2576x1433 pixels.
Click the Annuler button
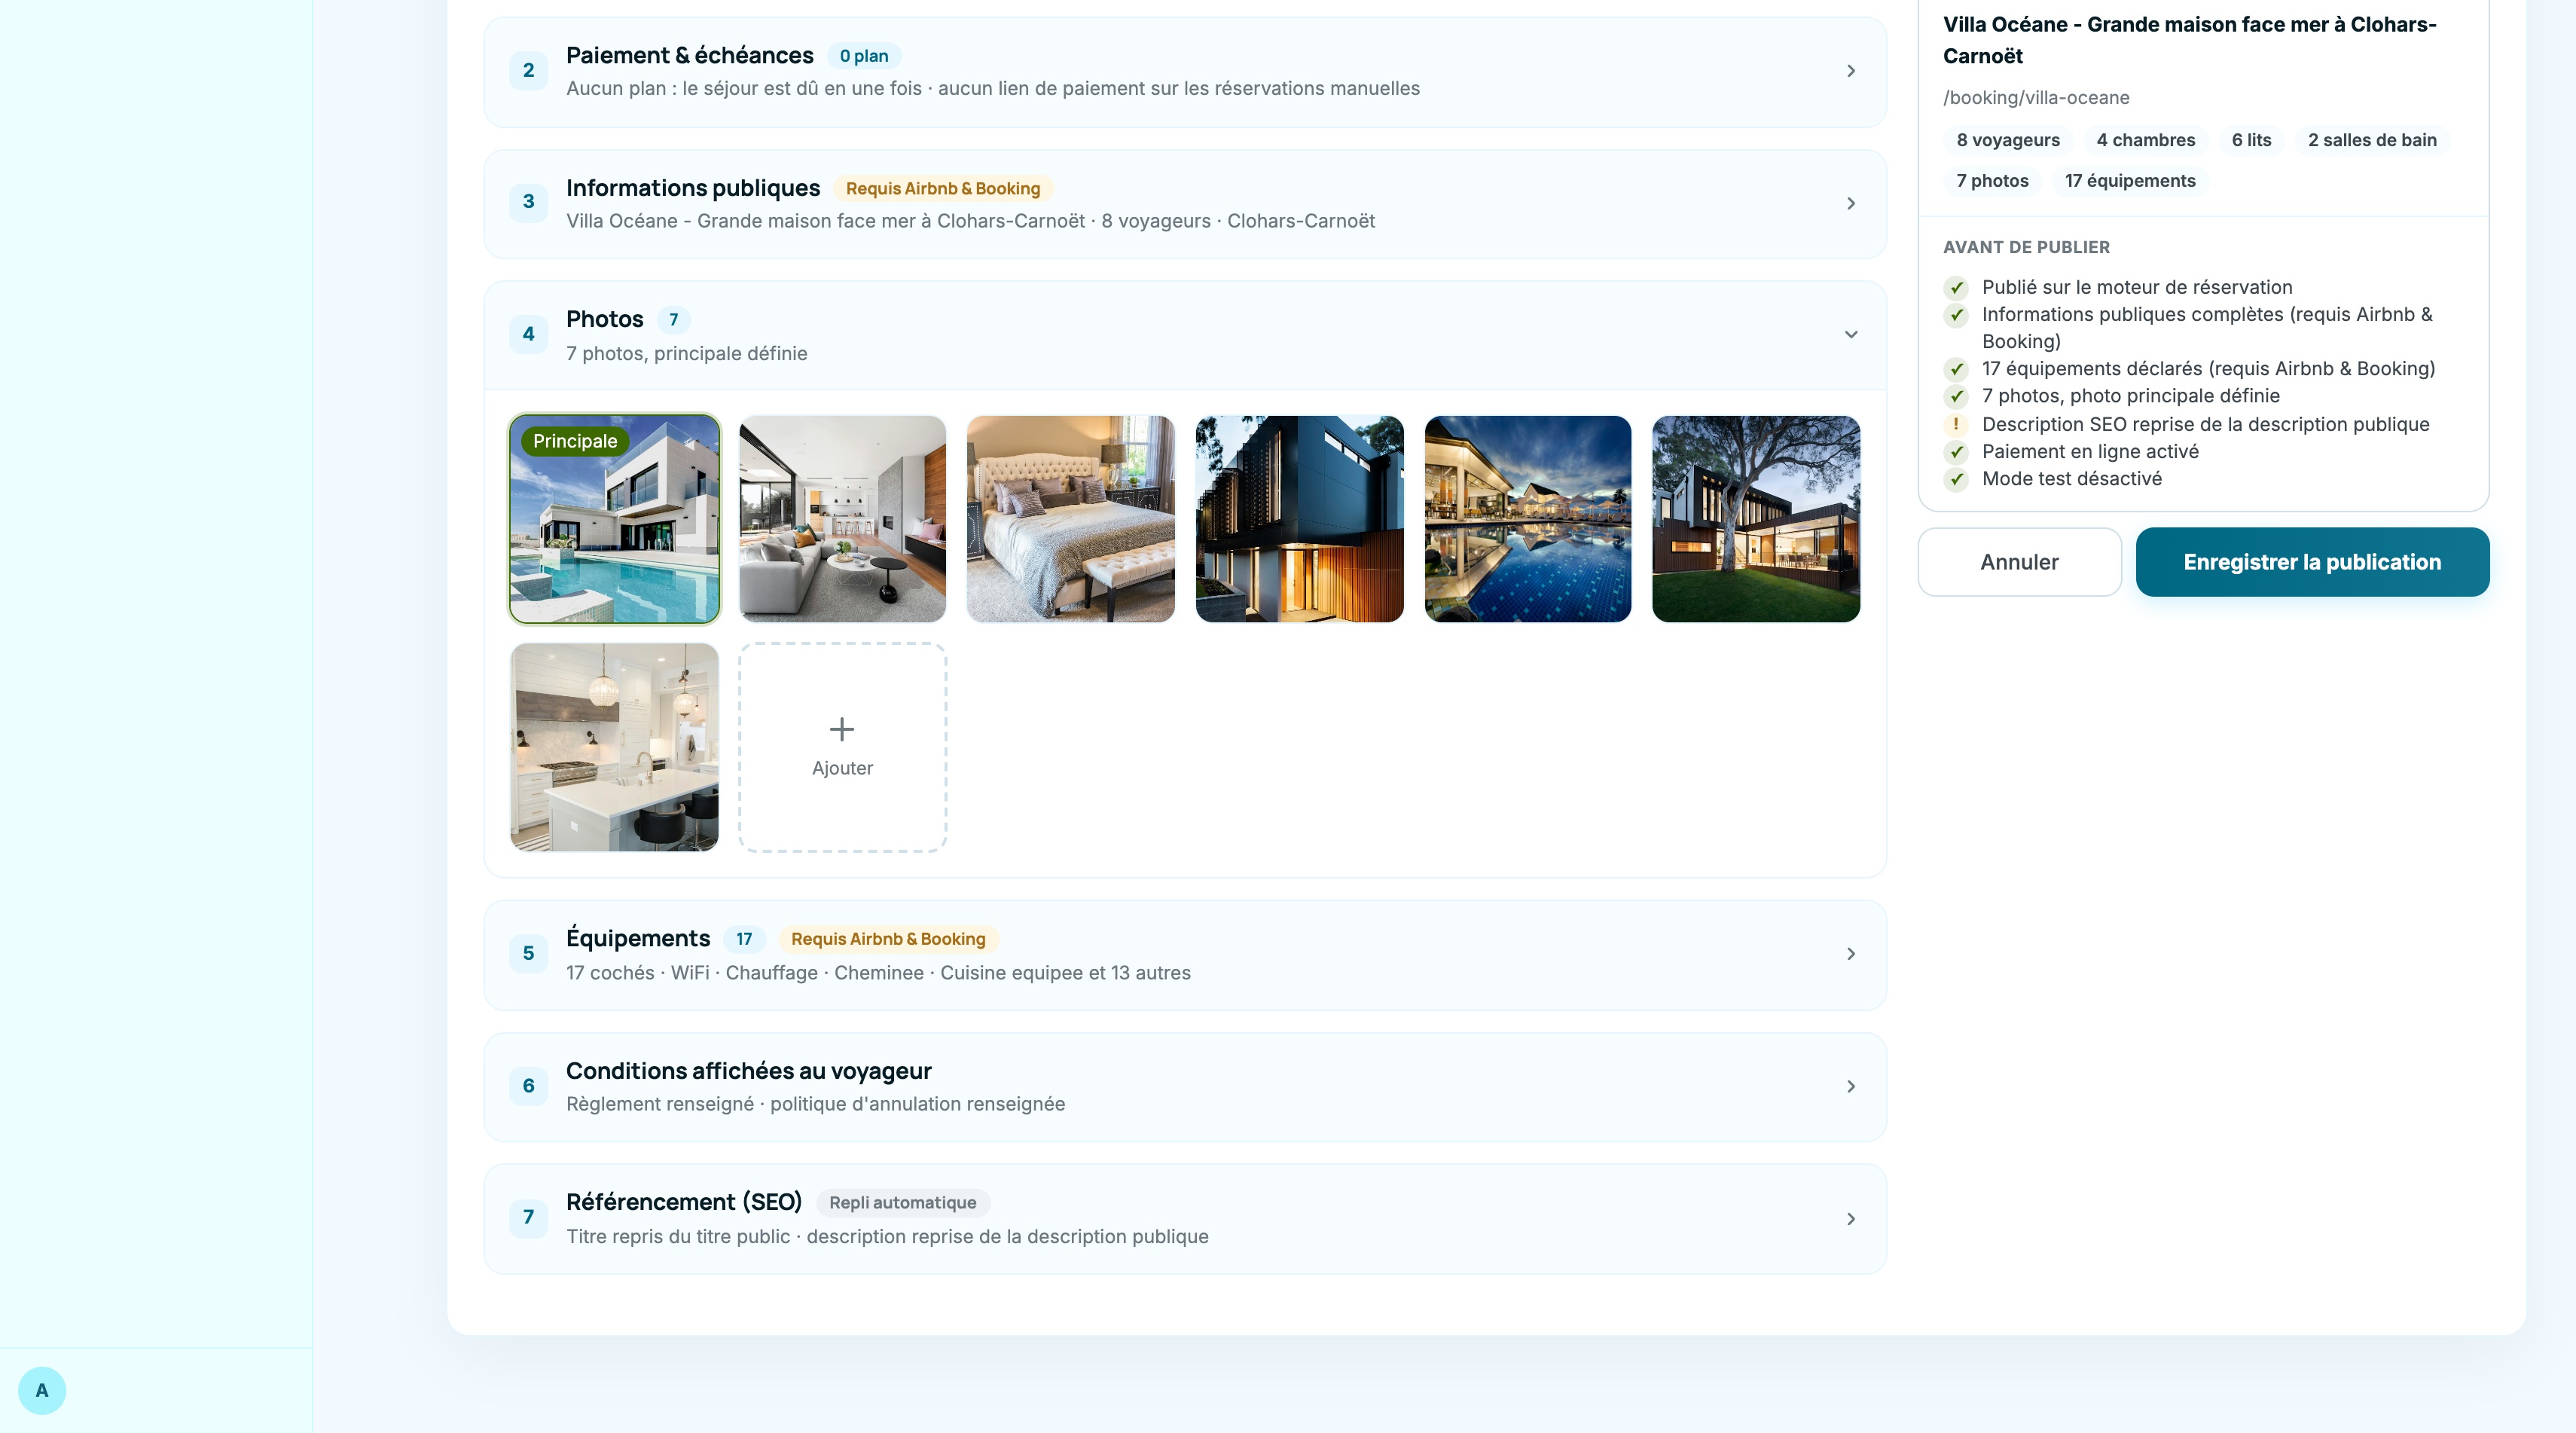2019,562
